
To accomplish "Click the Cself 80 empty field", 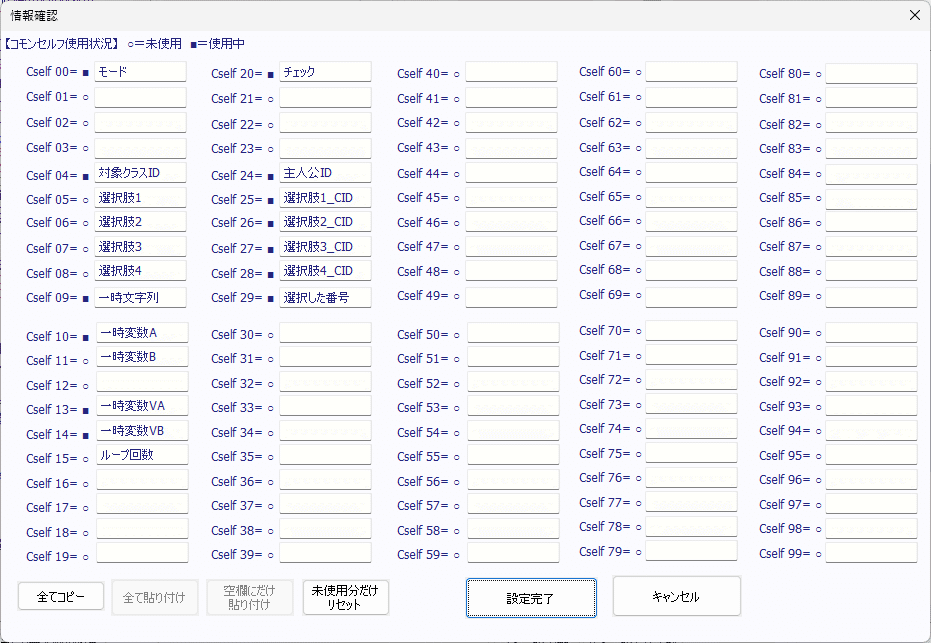I will 871,74.
